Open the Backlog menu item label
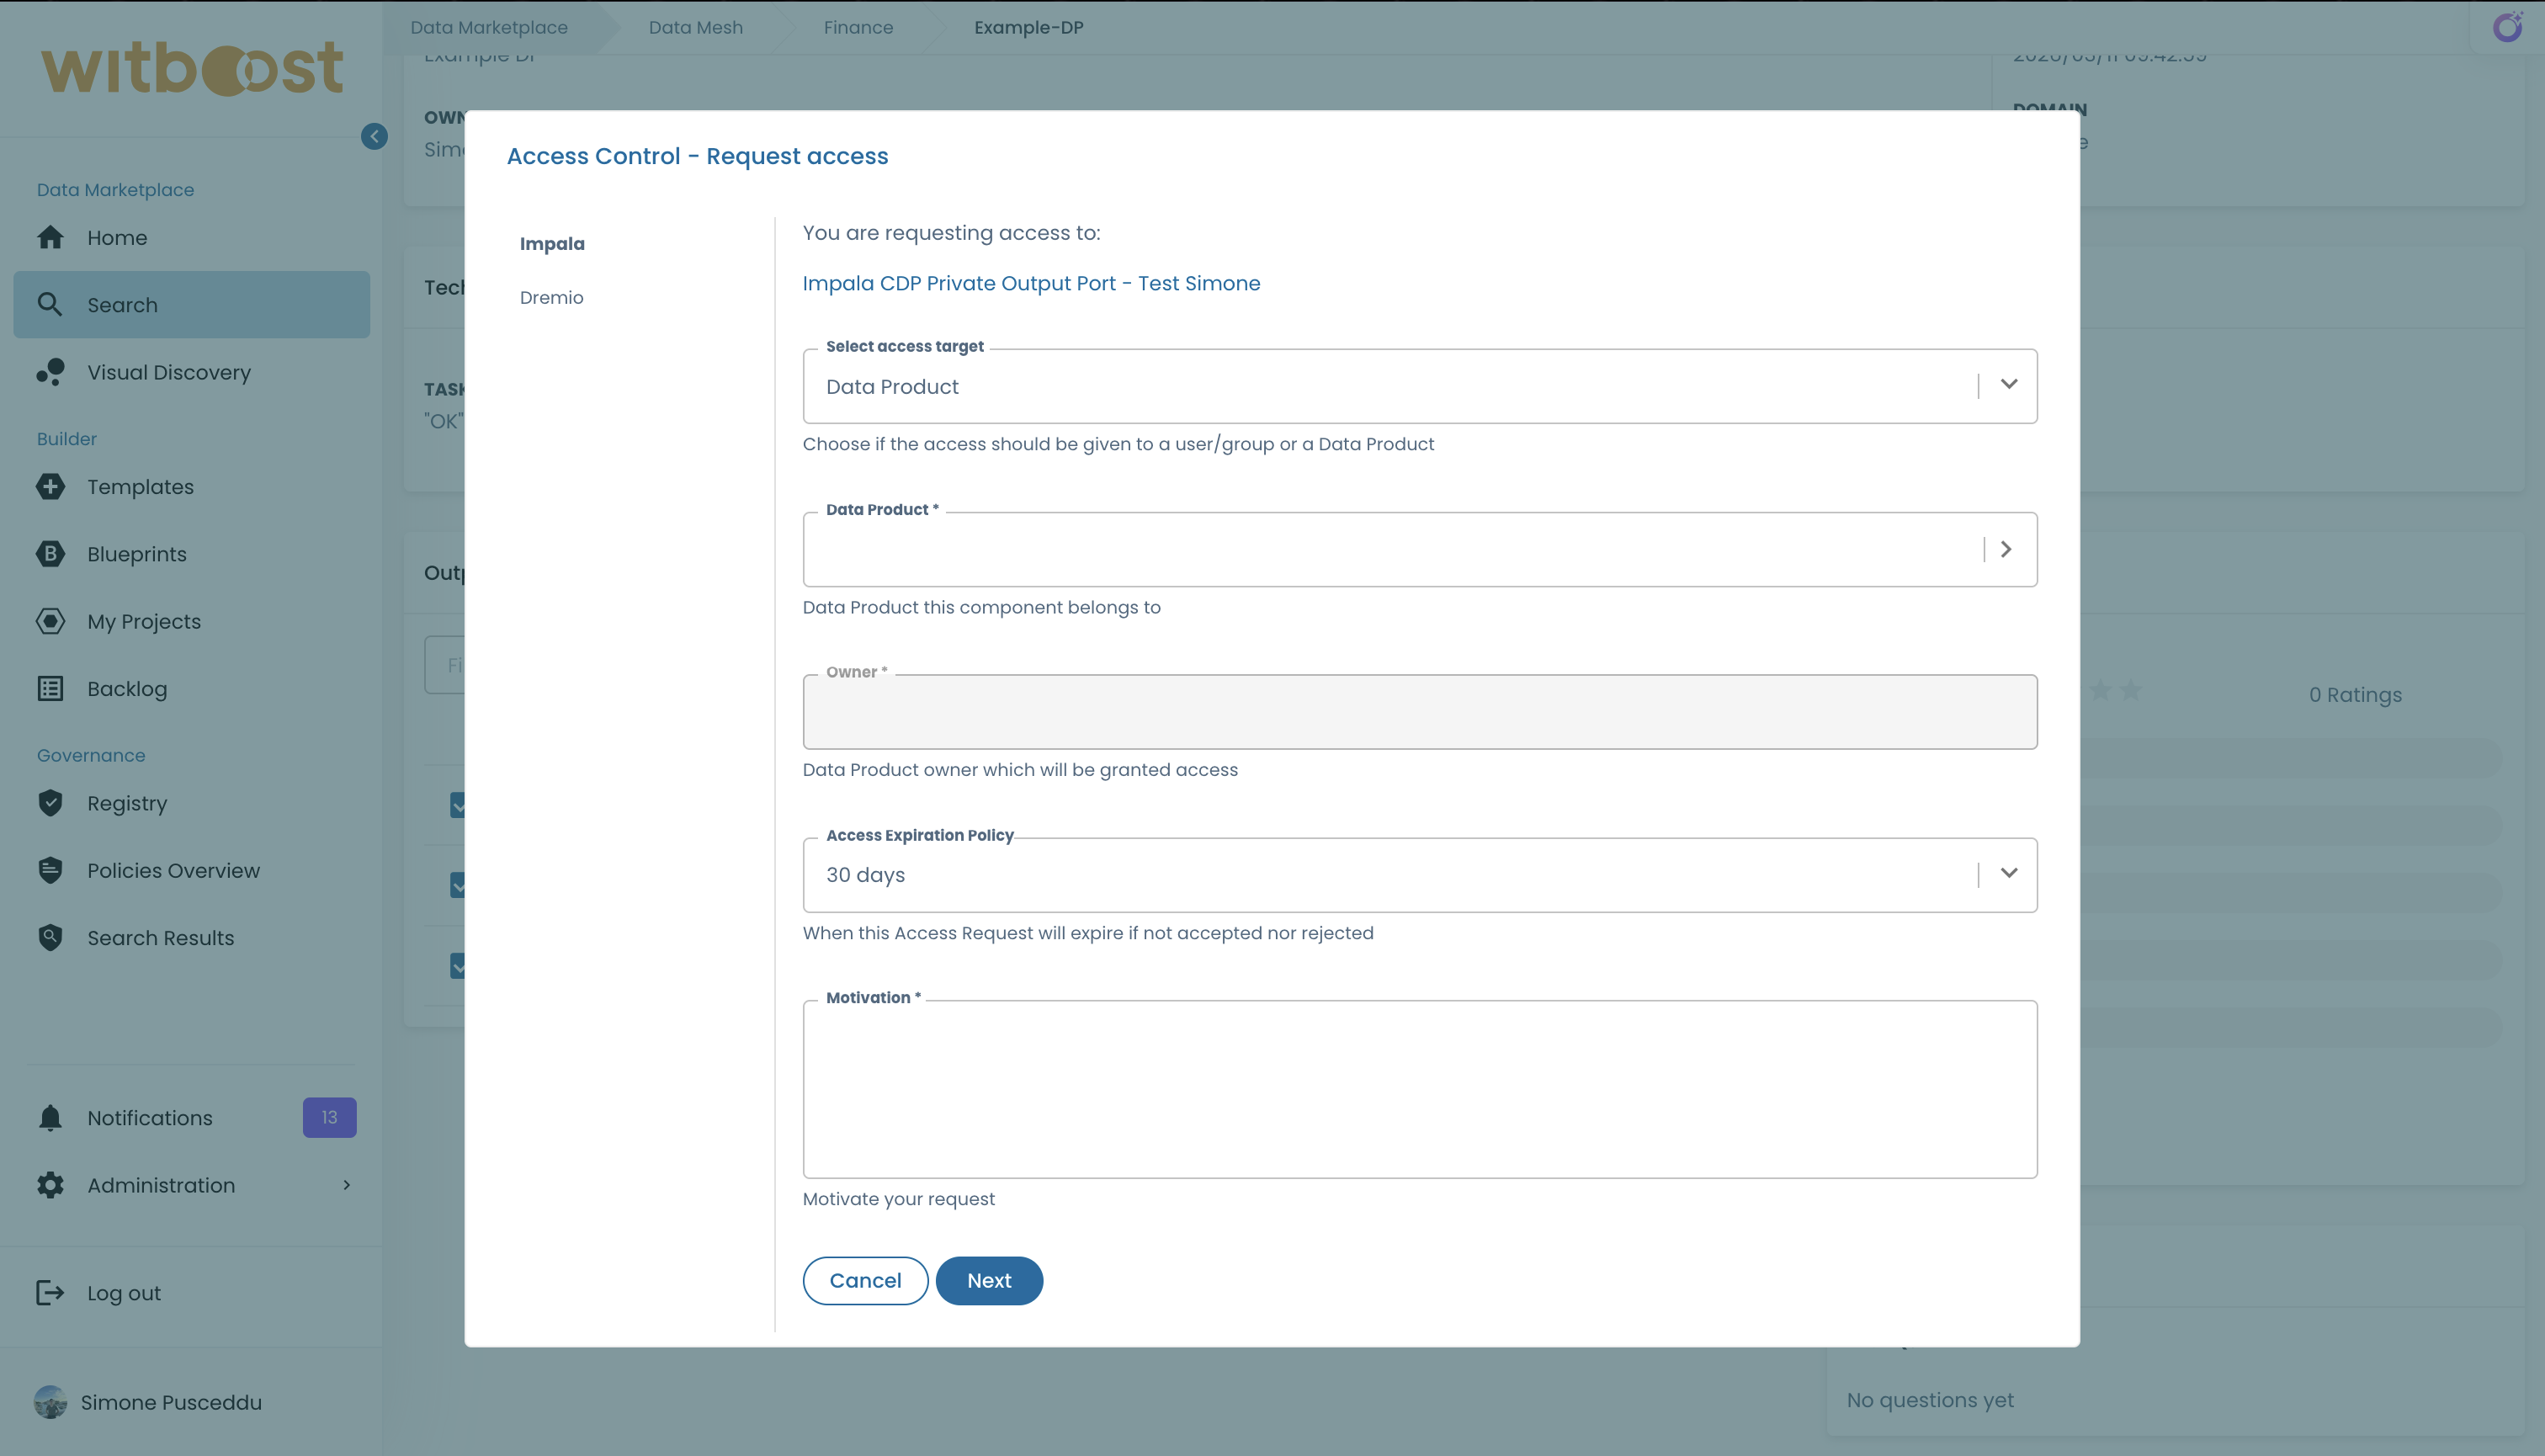This screenshot has width=2545, height=1456. (x=127, y=688)
